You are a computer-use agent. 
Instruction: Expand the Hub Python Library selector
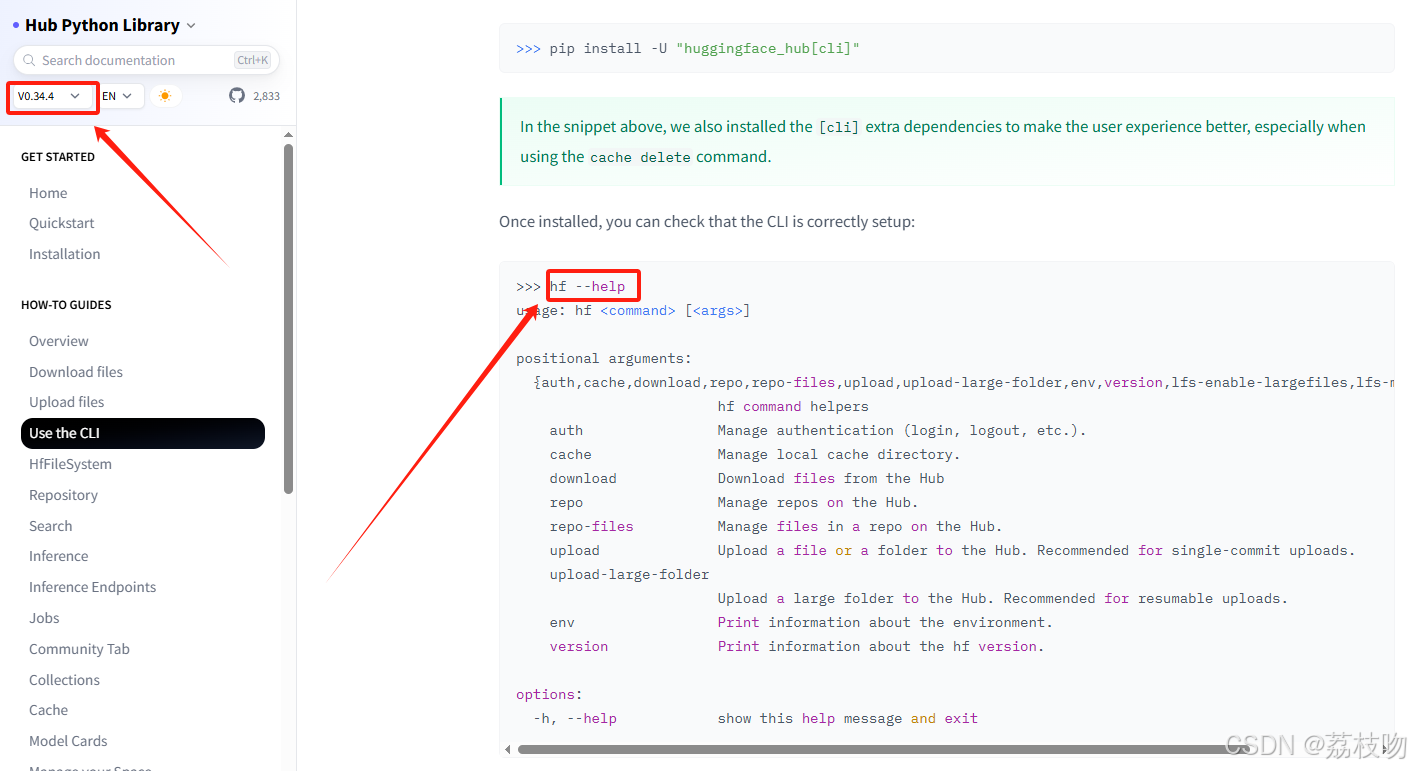[x=104, y=25]
